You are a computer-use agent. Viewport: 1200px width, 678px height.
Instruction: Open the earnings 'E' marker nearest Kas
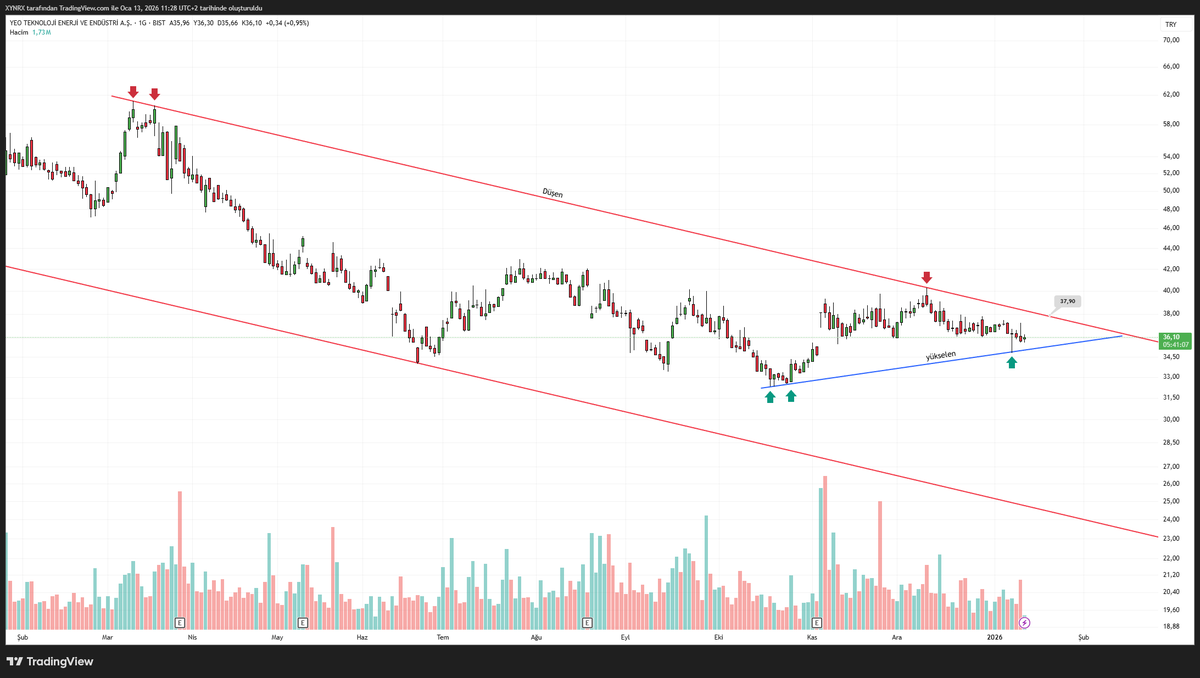tap(816, 622)
